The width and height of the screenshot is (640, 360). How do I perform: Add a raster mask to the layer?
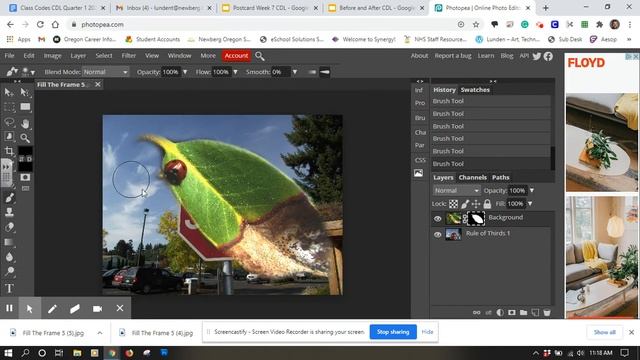512,313
